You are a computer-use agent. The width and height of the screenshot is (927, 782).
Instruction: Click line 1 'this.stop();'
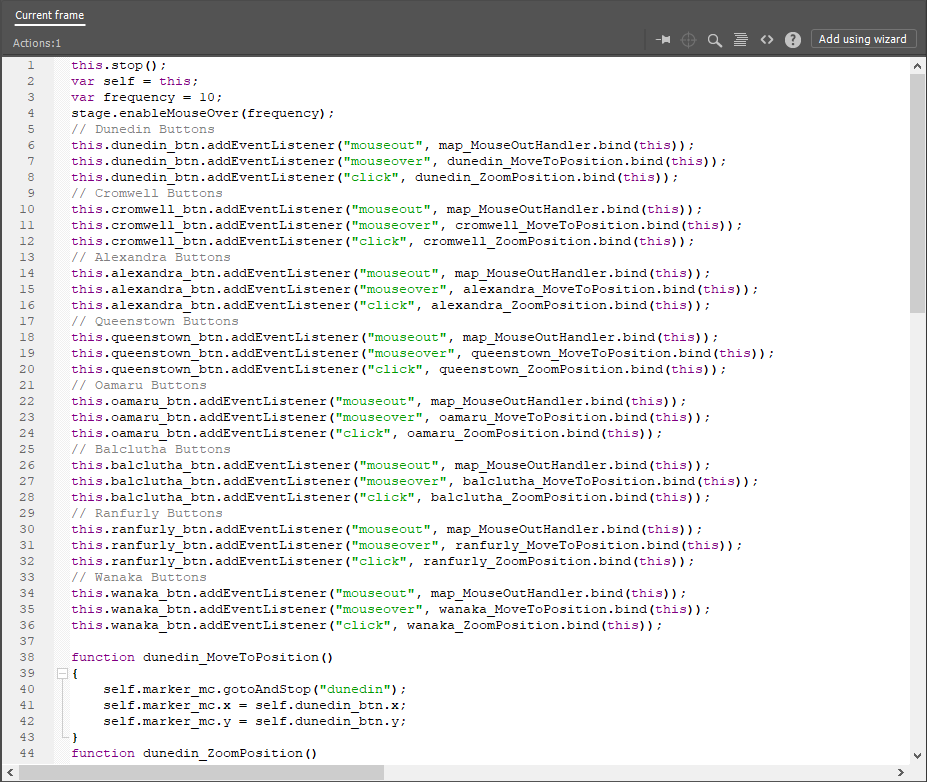click(x=119, y=66)
